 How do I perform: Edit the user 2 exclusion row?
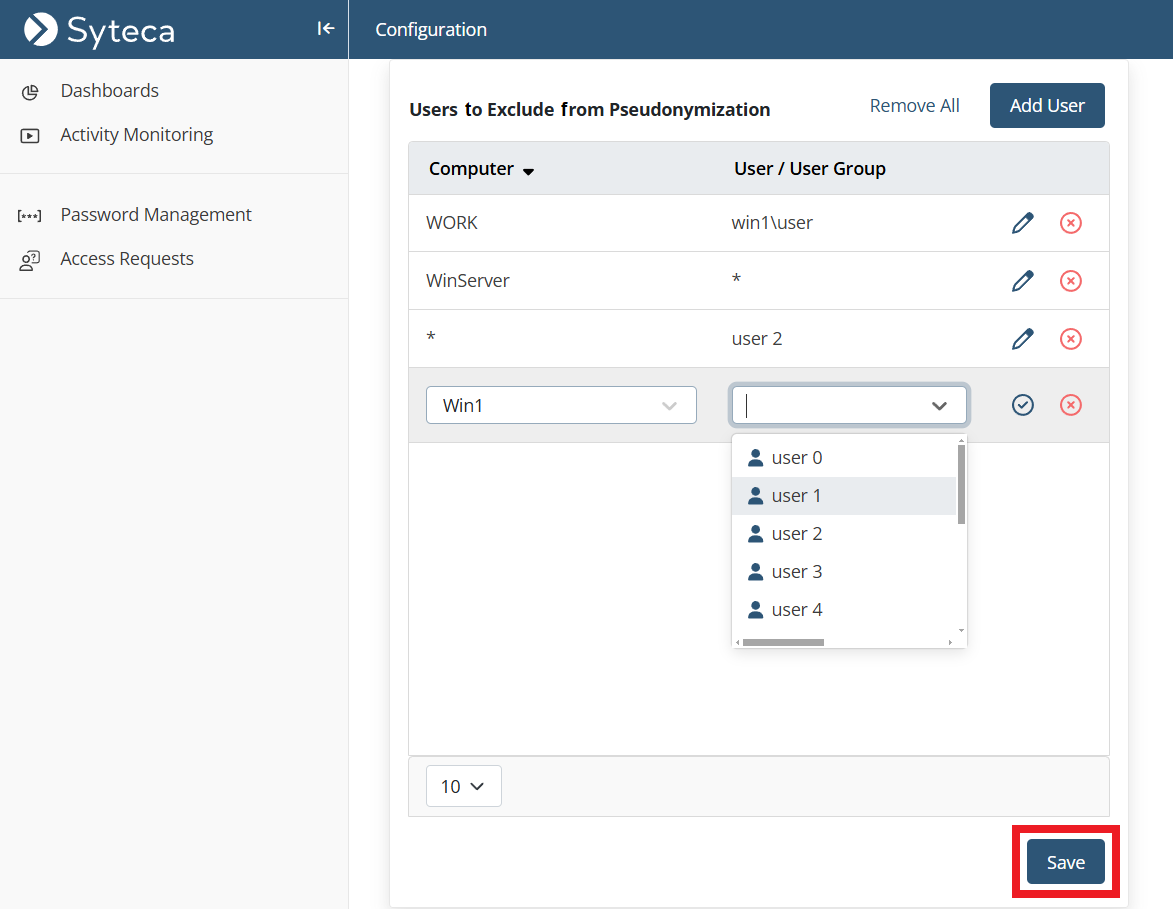[x=1022, y=339]
